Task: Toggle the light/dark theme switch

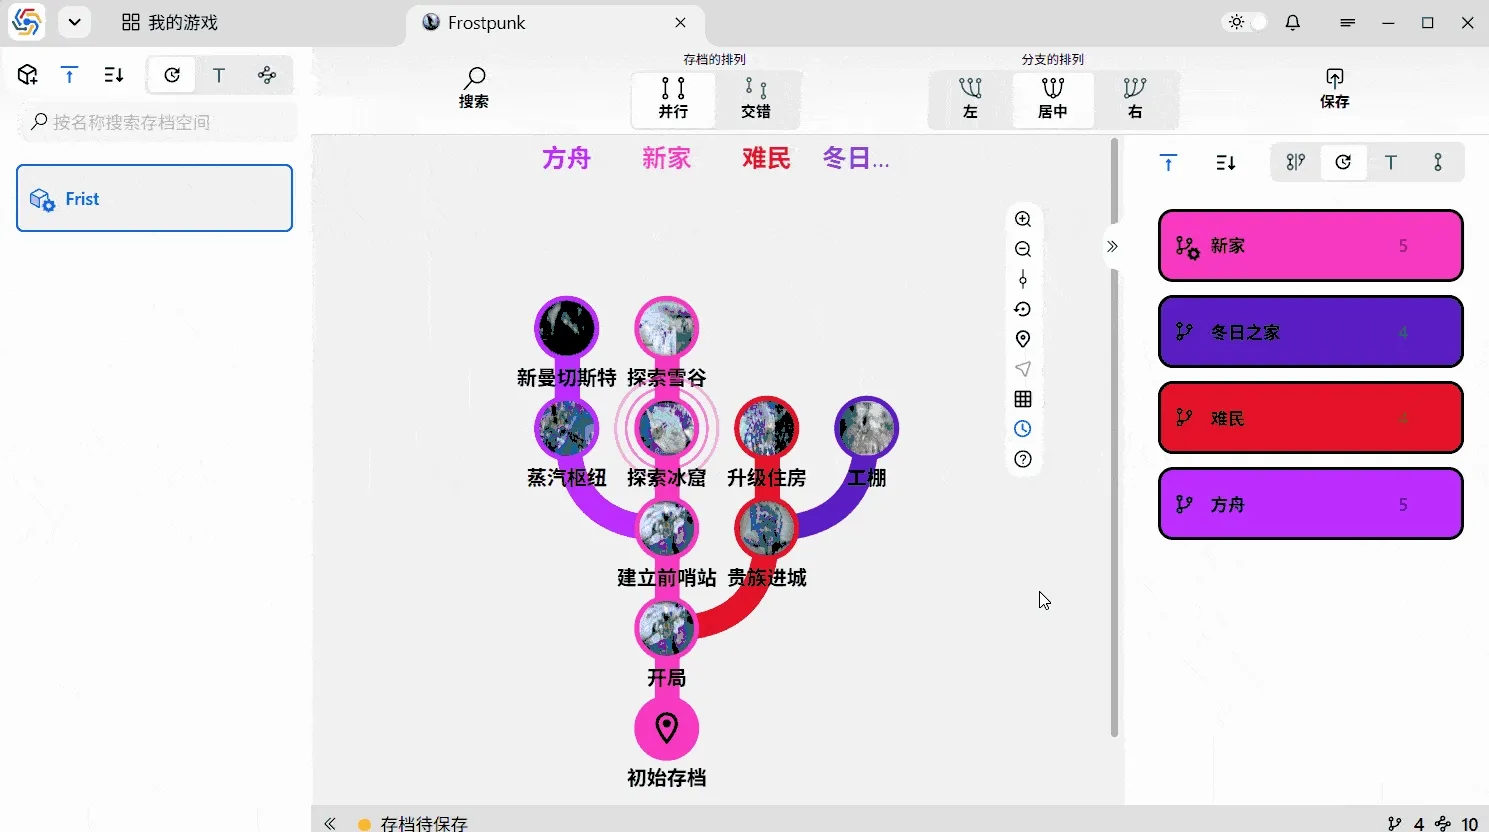Action: [1245, 22]
